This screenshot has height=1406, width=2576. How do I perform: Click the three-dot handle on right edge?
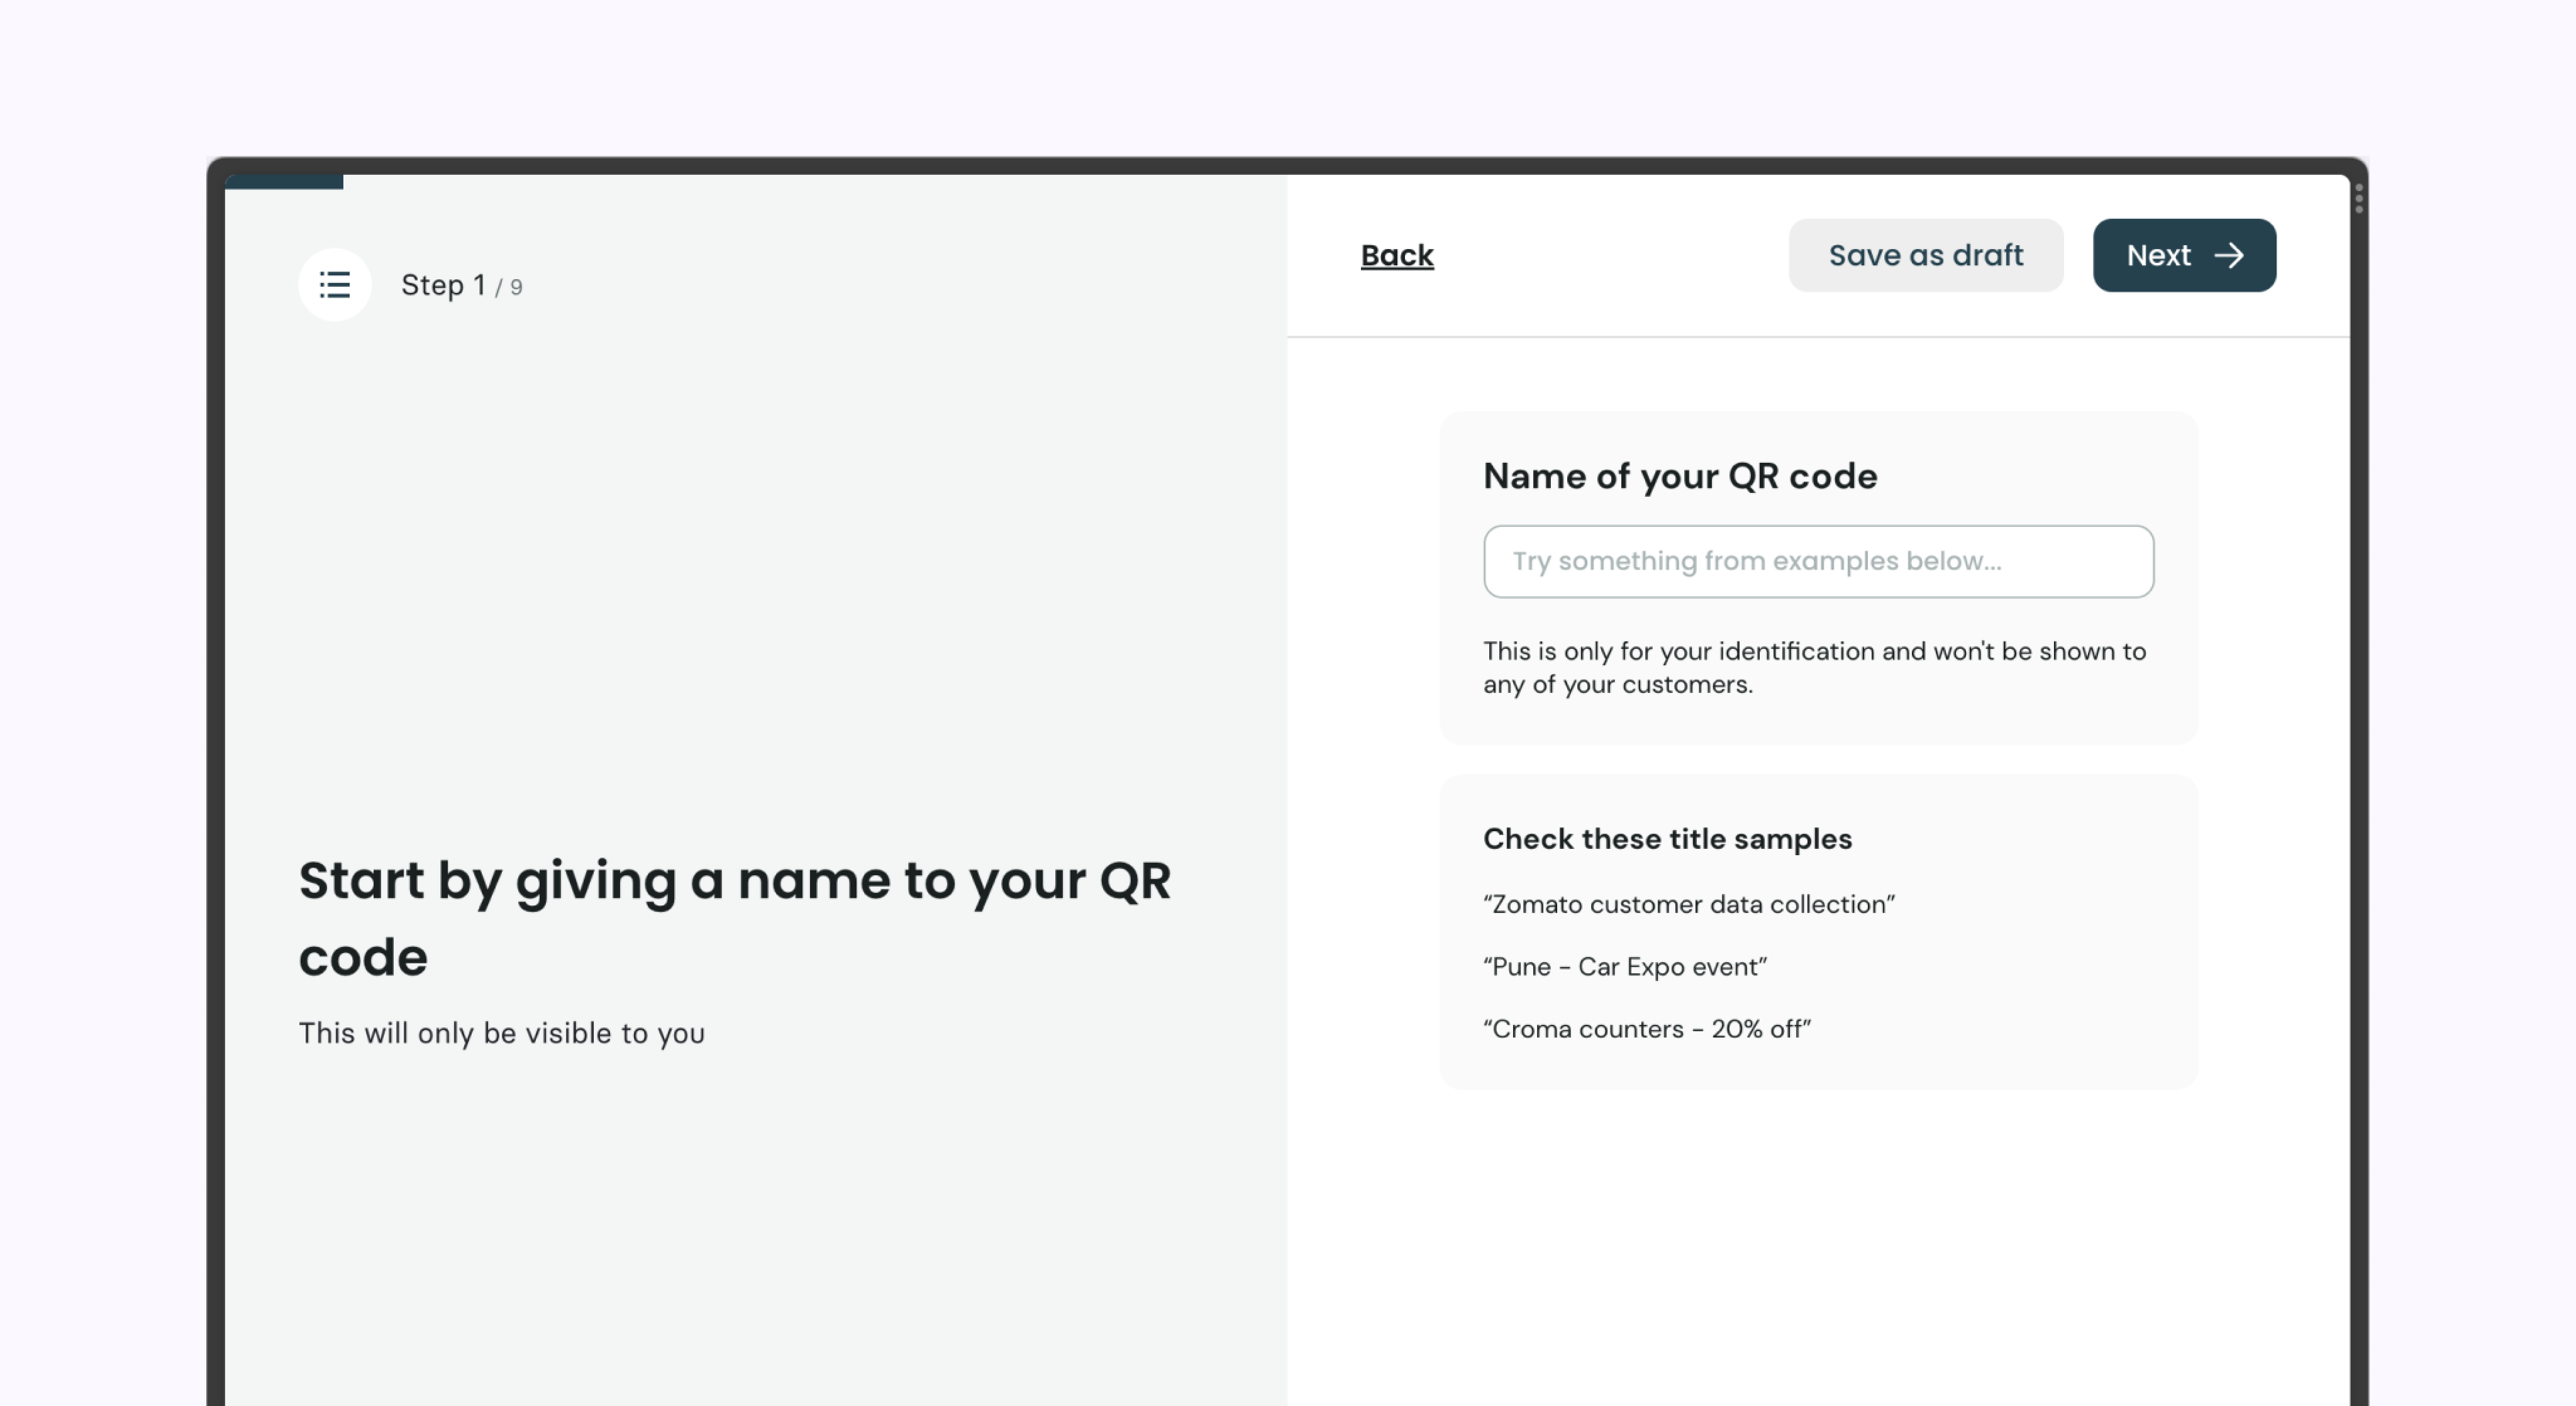[x=2359, y=198]
